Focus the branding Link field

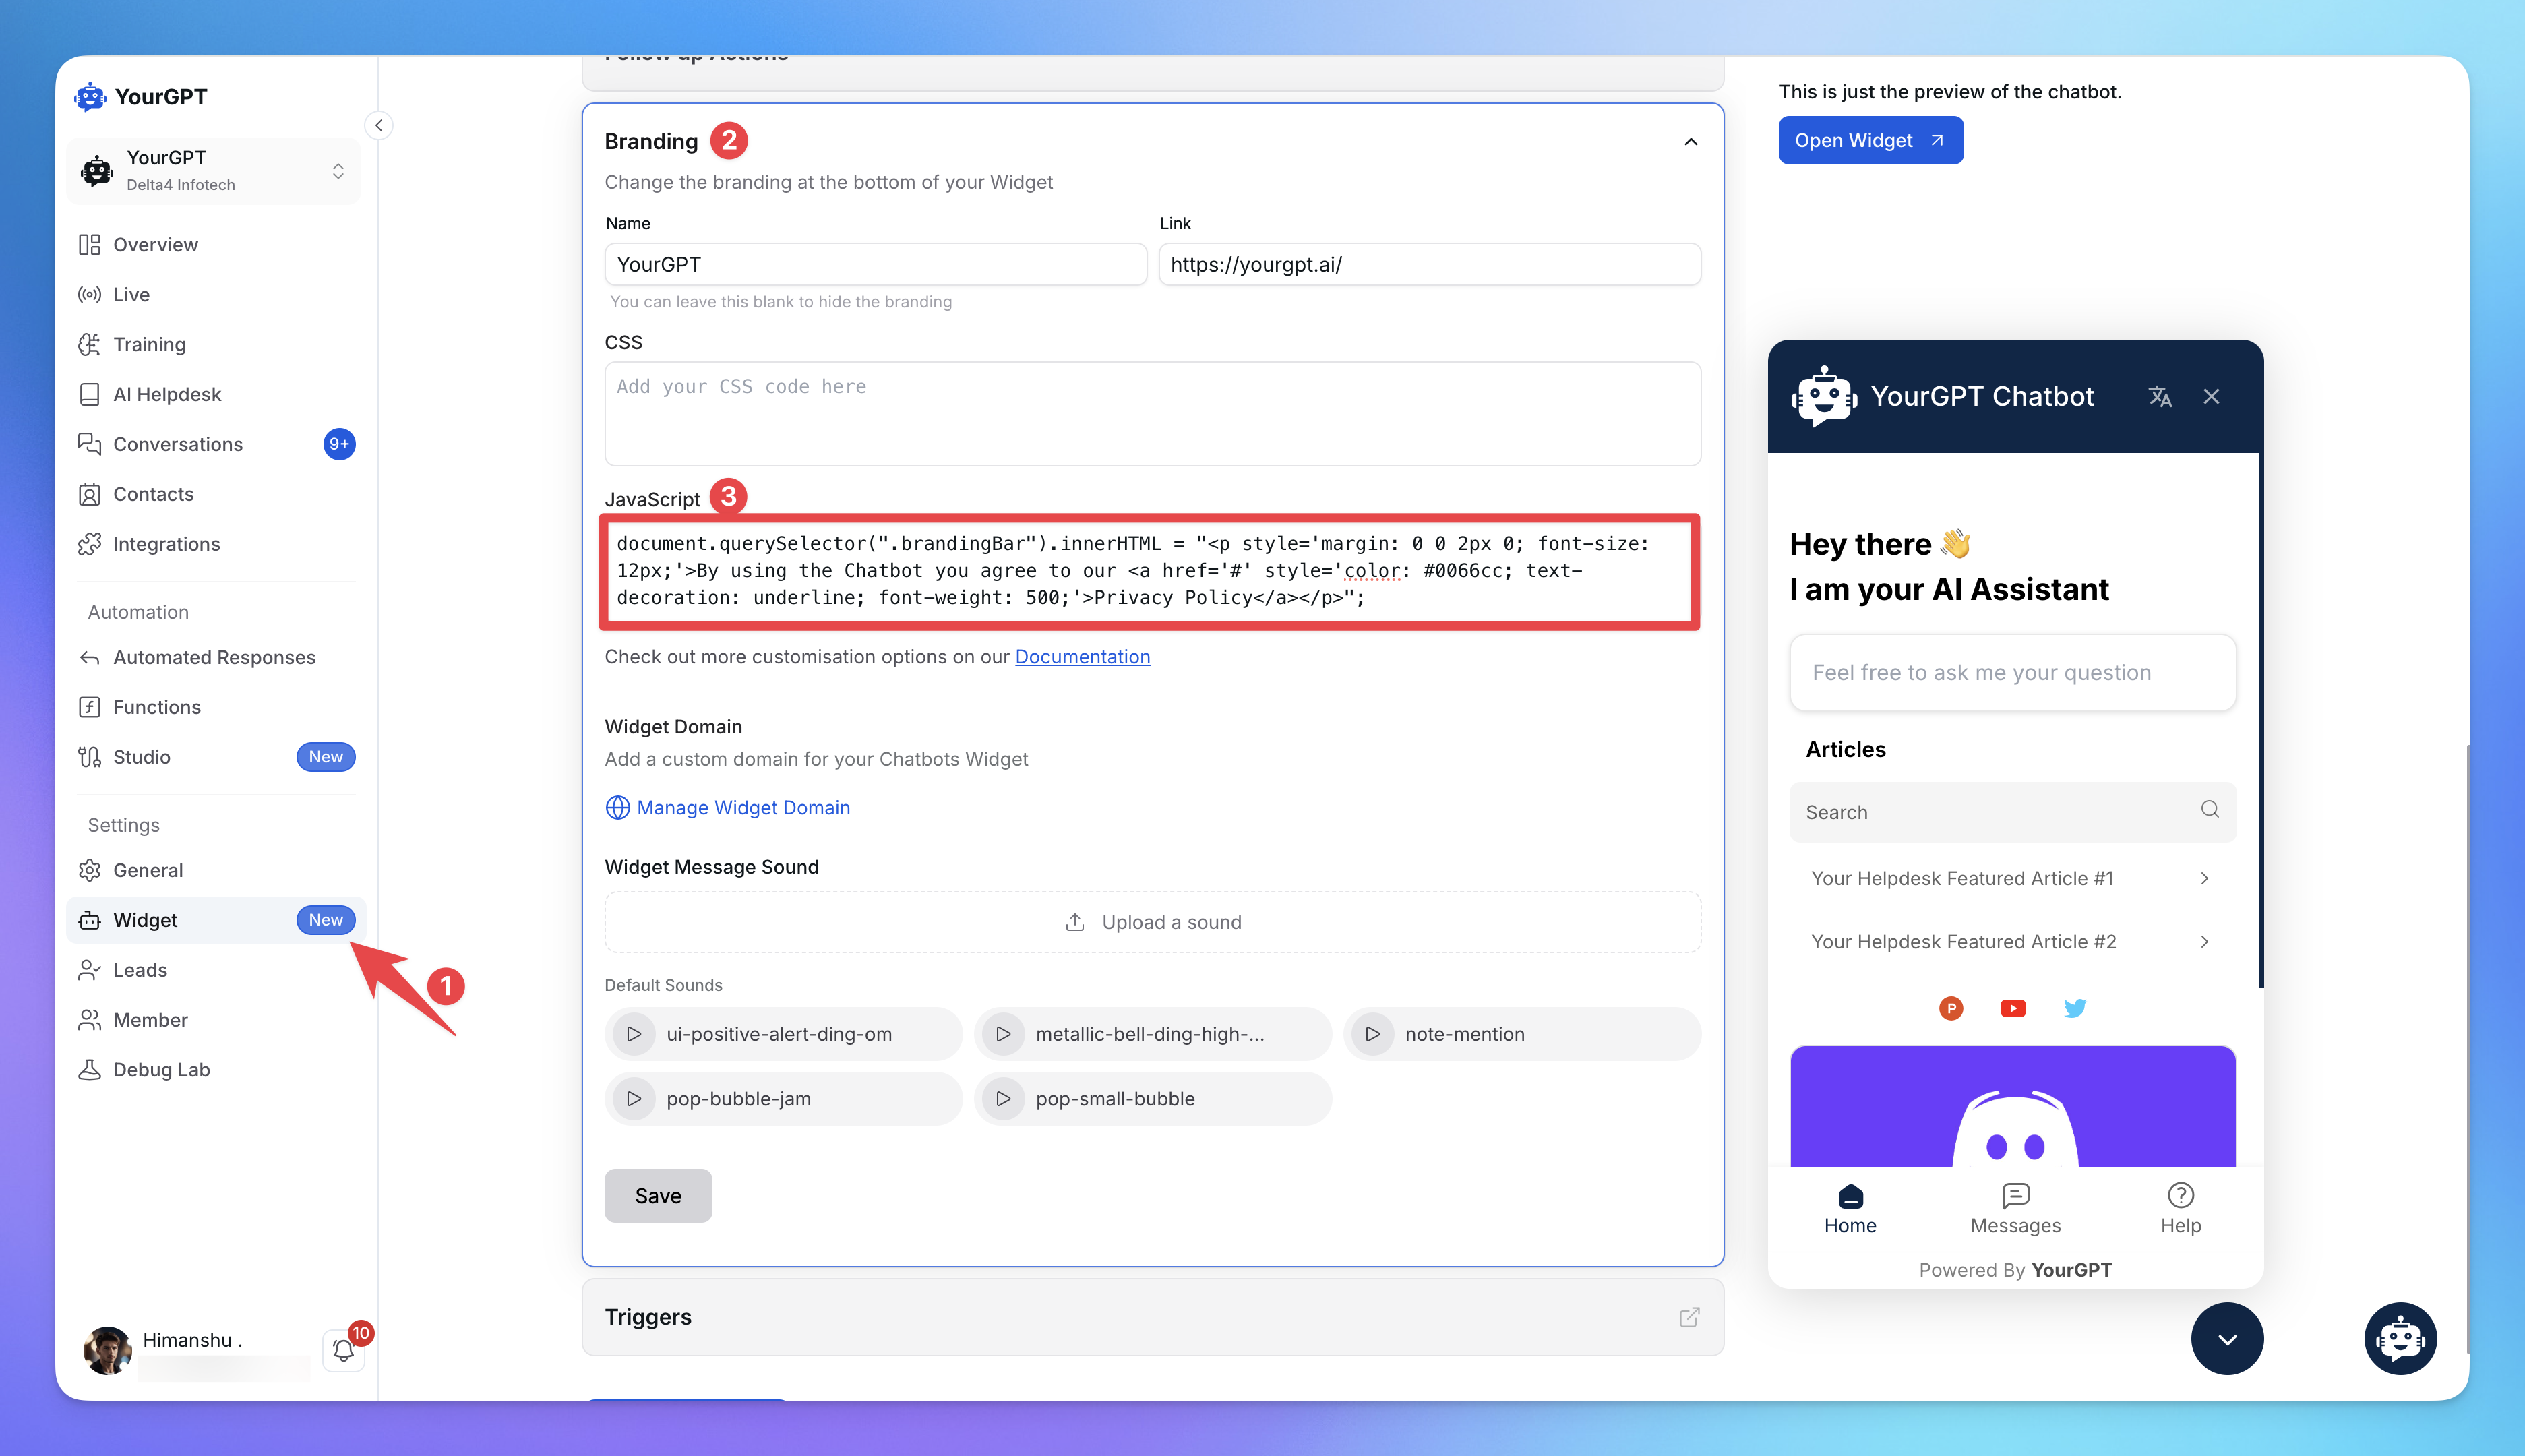(x=1429, y=265)
